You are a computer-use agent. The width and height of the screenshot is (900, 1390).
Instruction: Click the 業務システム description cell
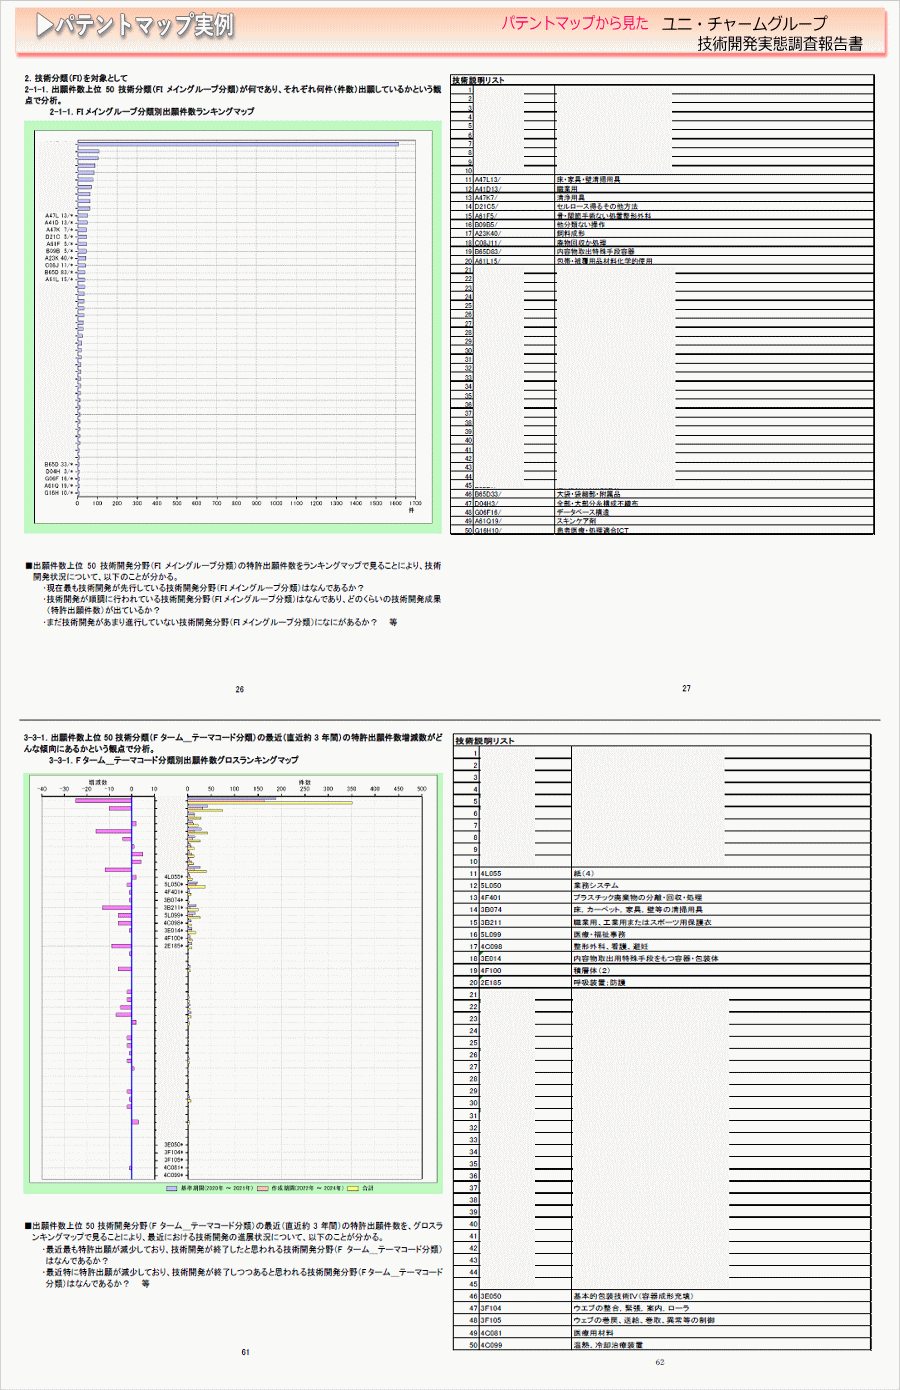[x=596, y=886]
